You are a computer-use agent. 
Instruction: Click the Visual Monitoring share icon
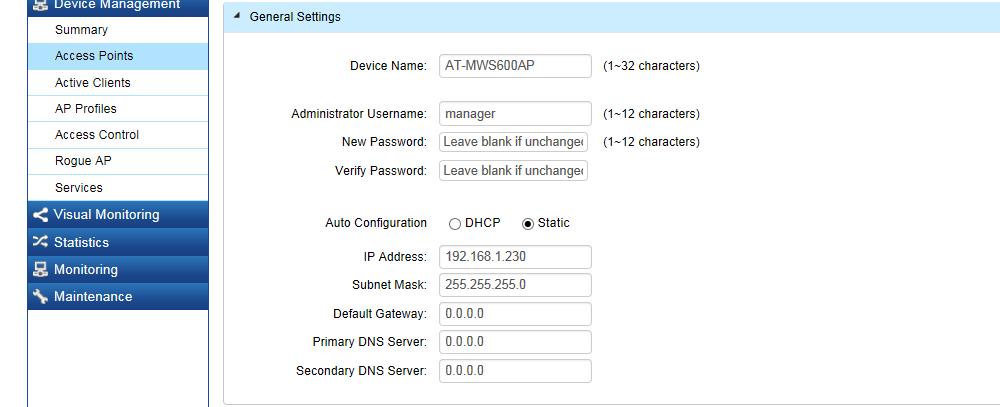(40, 215)
